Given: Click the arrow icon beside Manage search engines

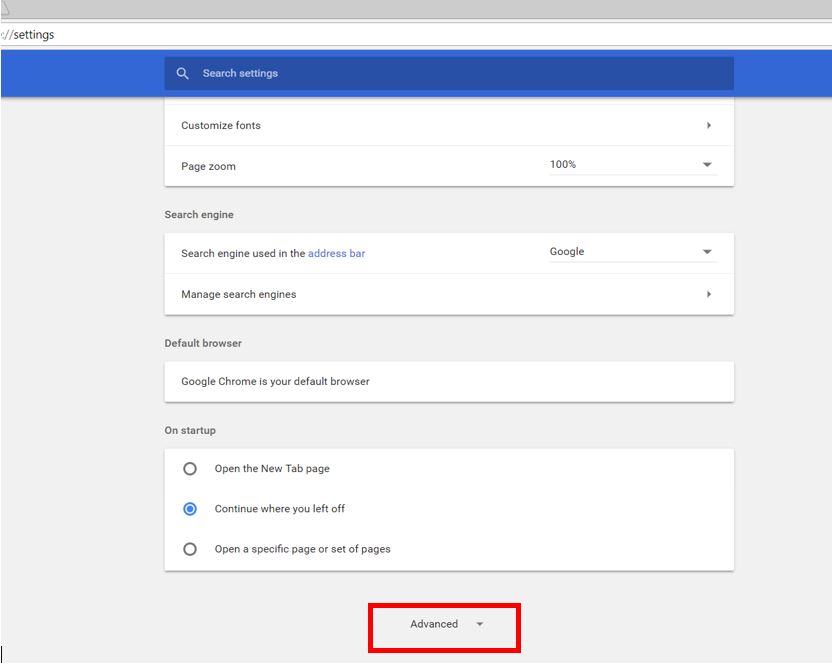Looking at the screenshot, I should (x=708, y=295).
